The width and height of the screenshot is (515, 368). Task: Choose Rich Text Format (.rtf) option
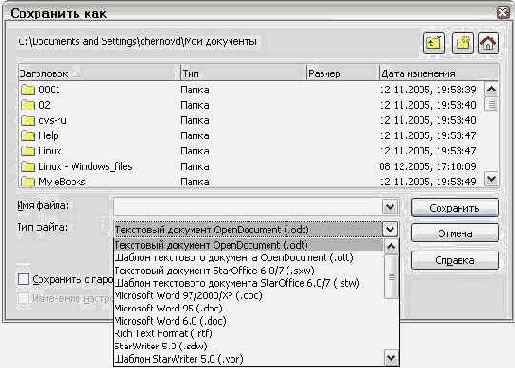pos(163,333)
